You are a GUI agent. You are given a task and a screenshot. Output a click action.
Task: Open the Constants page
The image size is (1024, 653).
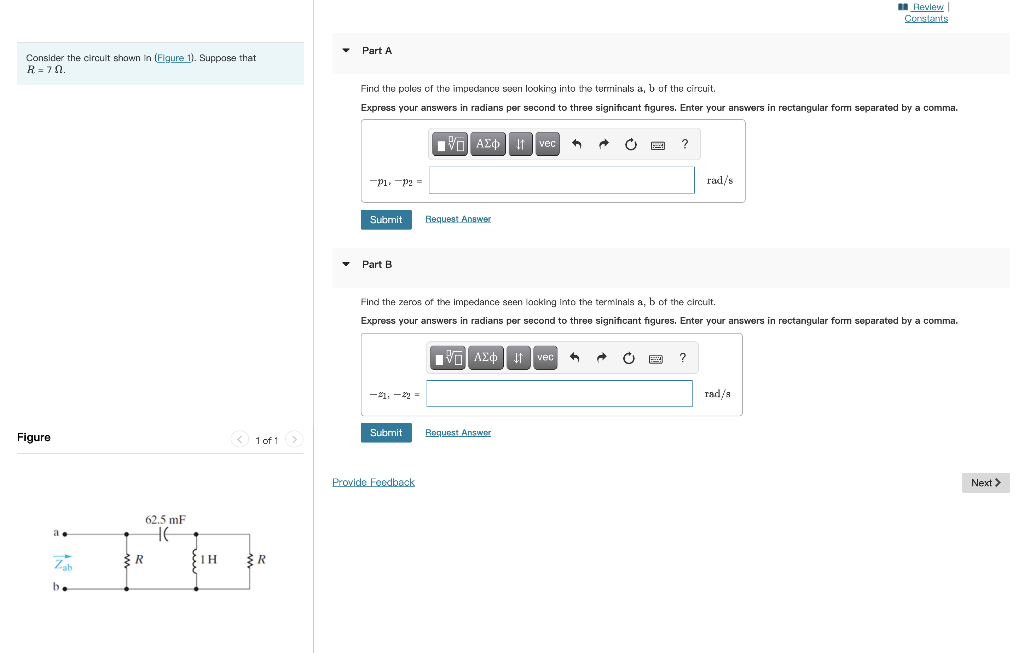pyautogui.click(x=925, y=17)
